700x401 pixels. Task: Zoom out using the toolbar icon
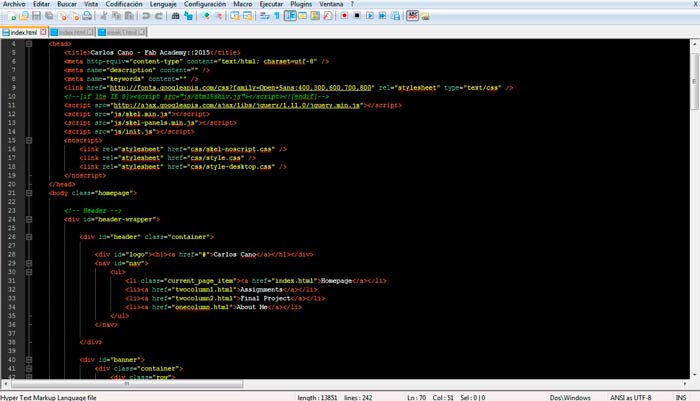[218, 17]
